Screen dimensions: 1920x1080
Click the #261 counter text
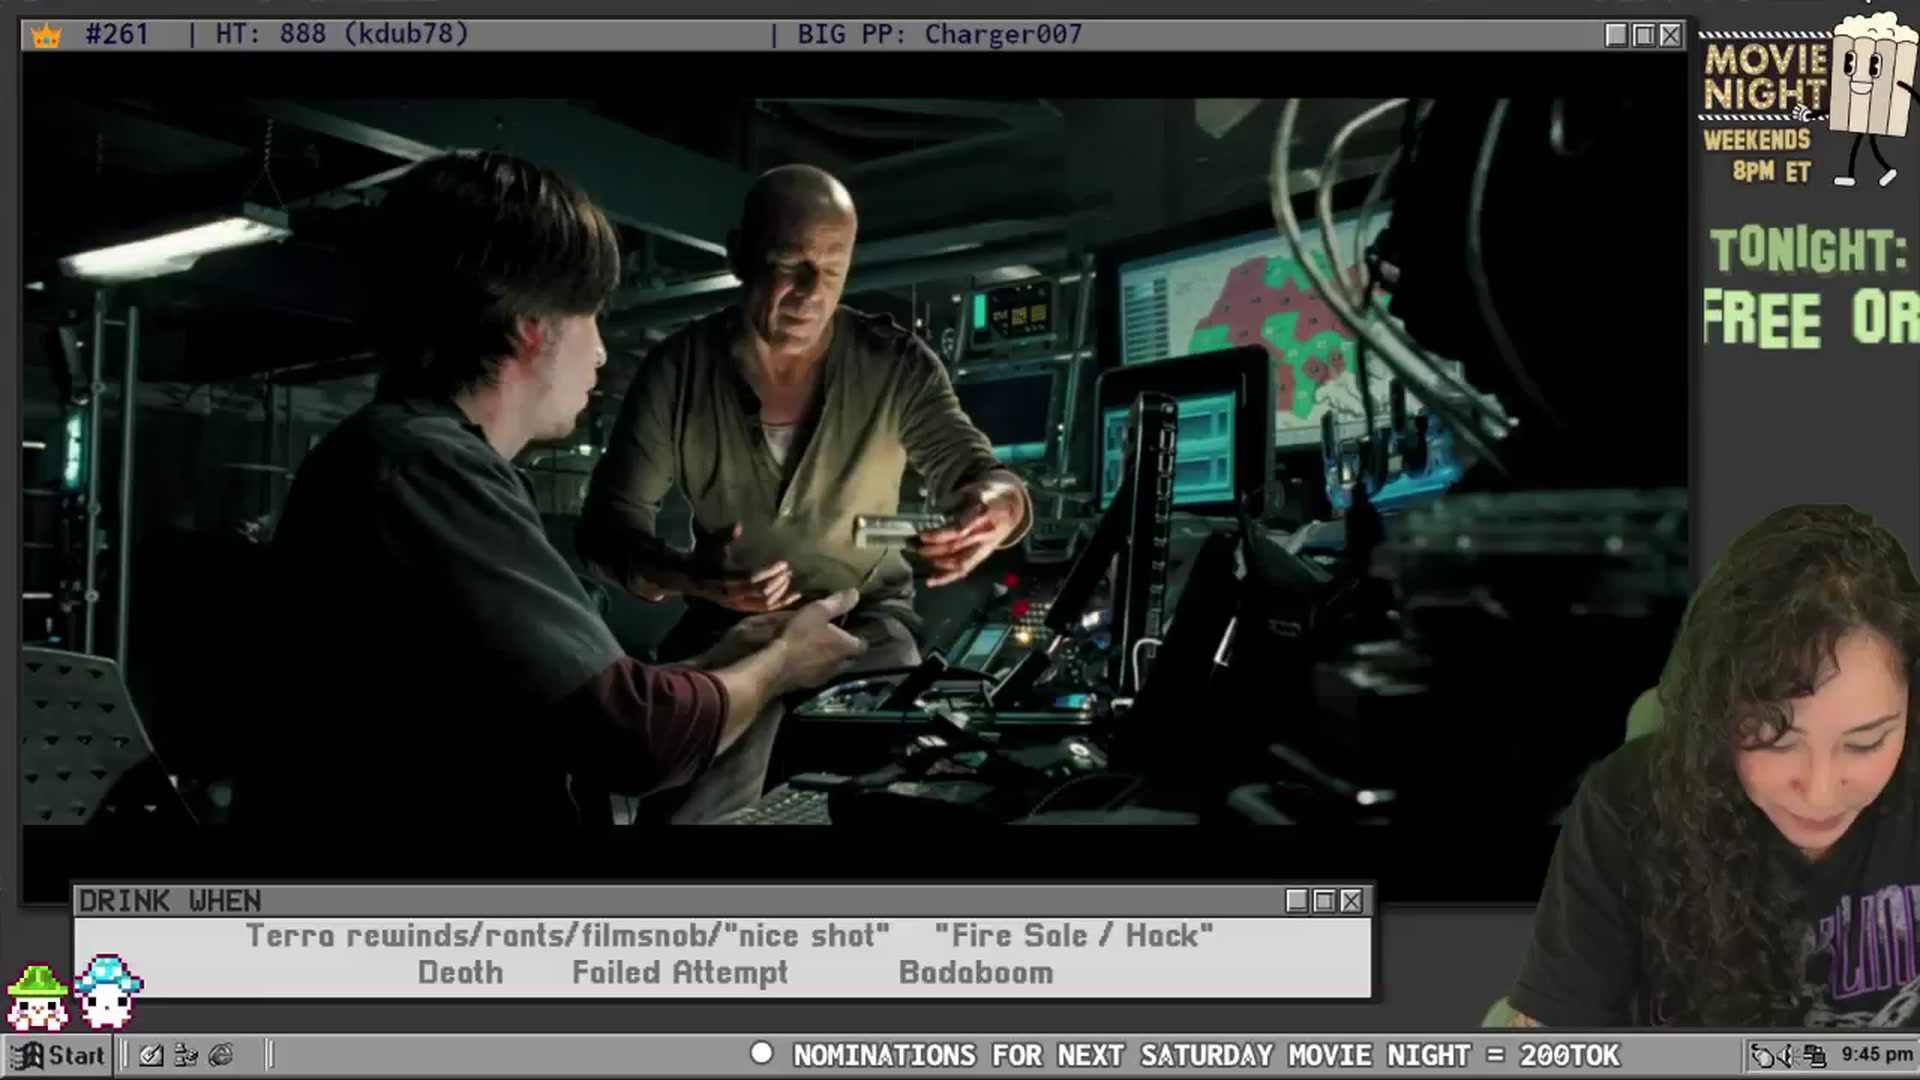(x=117, y=34)
